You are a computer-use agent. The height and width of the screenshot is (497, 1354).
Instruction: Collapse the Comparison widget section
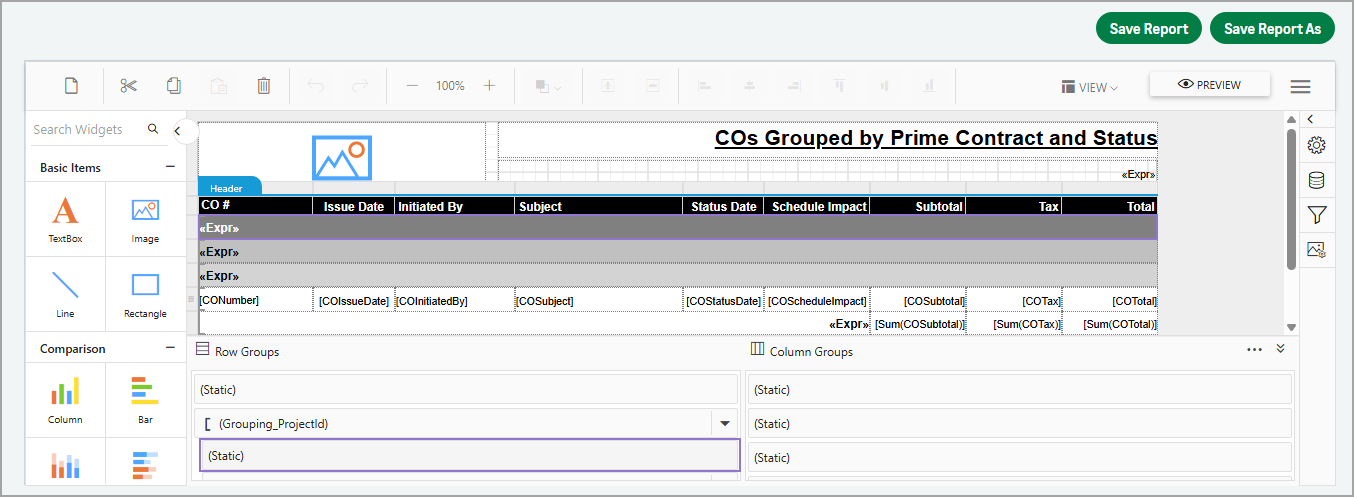coord(170,349)
